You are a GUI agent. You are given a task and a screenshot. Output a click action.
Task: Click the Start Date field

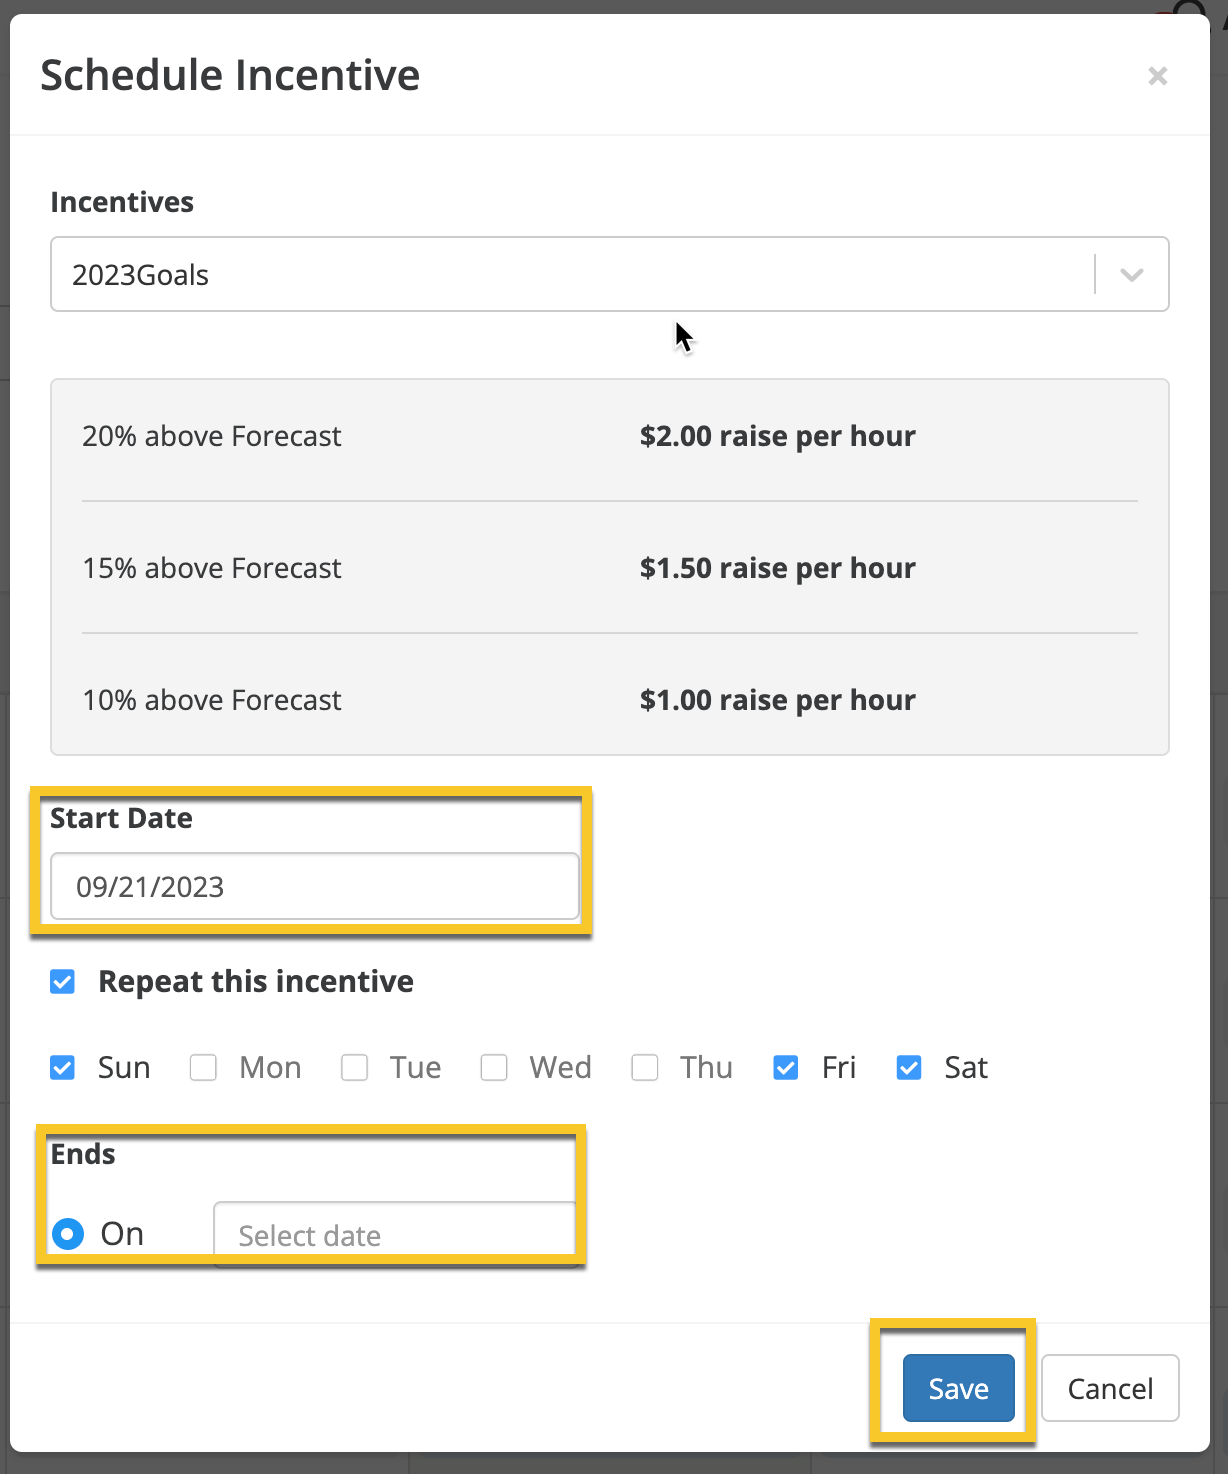[314, 886]
